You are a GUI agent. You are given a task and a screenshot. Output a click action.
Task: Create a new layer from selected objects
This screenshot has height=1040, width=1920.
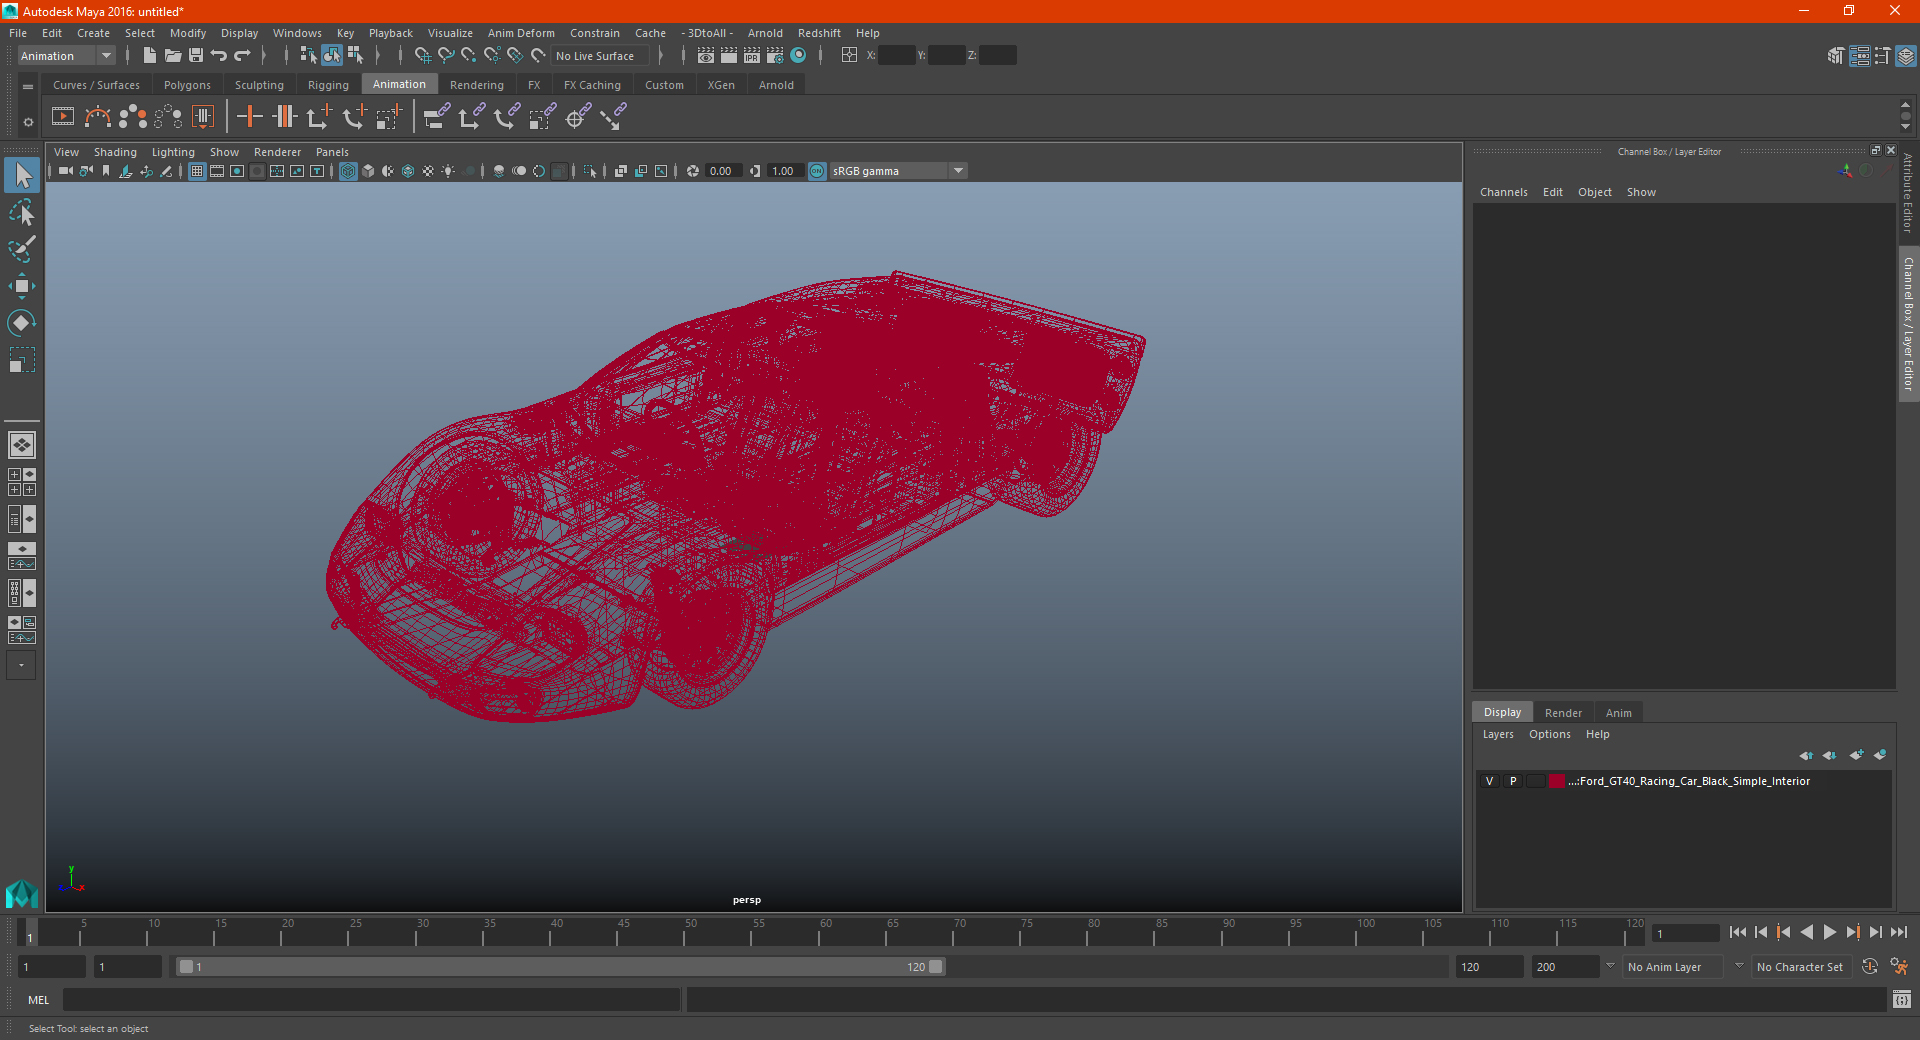point(1880,755)
